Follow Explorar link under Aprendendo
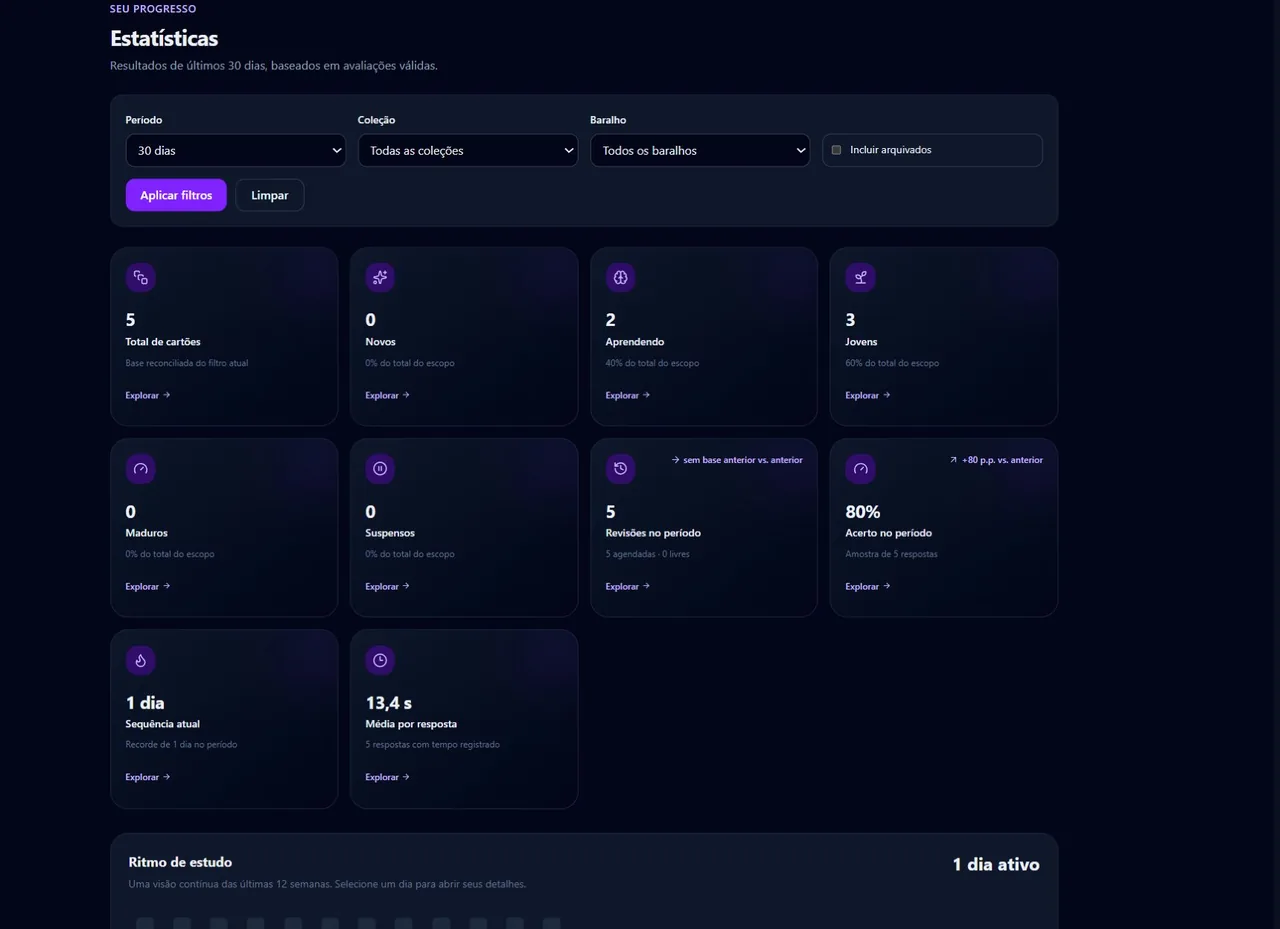The width and height of the screenshot is (1280, 929). tap(628, 395)
